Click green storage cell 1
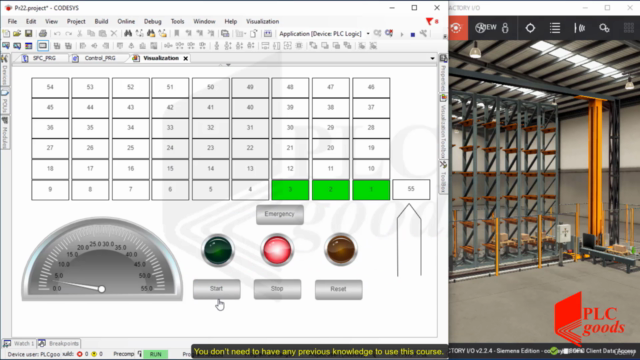This screenshot has width=640, height=360. tap(371, 190)
